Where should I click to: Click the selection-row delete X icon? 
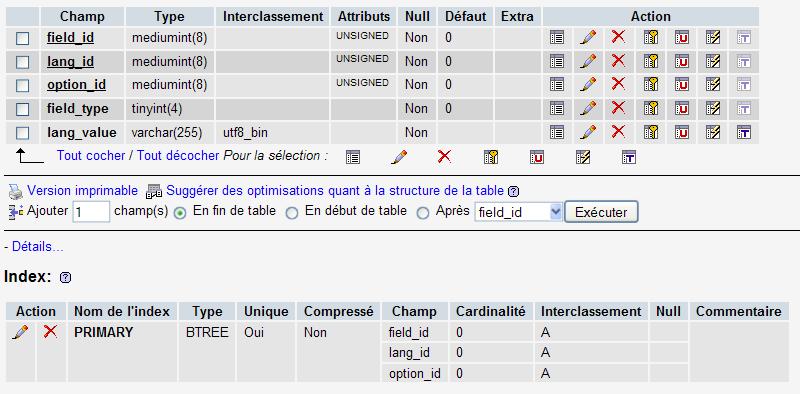coord(444,156)
